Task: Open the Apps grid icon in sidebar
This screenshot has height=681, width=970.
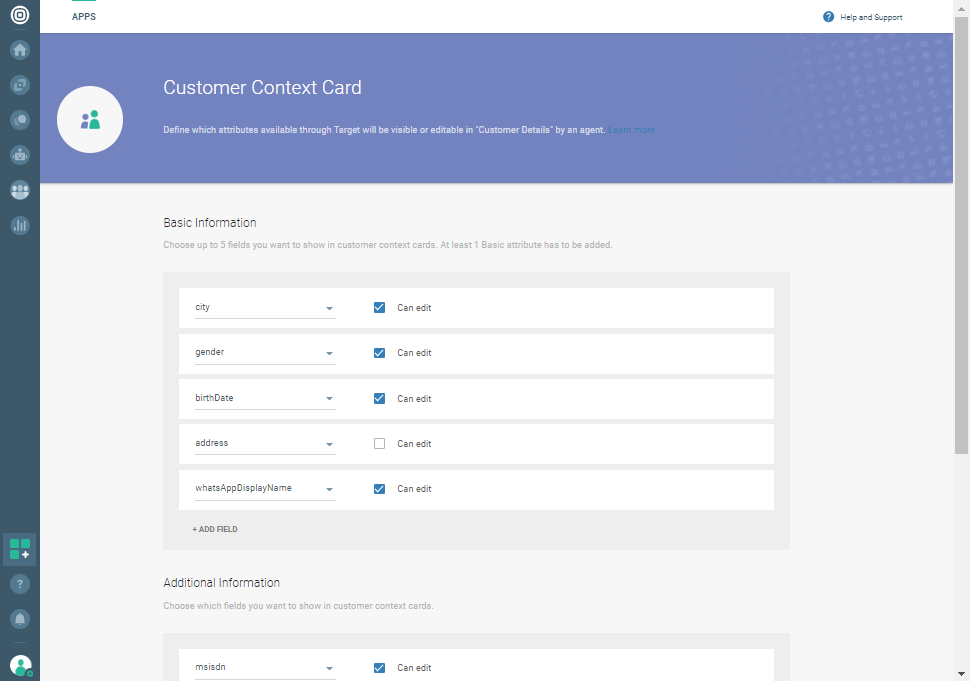Action: tap(20, 548)
